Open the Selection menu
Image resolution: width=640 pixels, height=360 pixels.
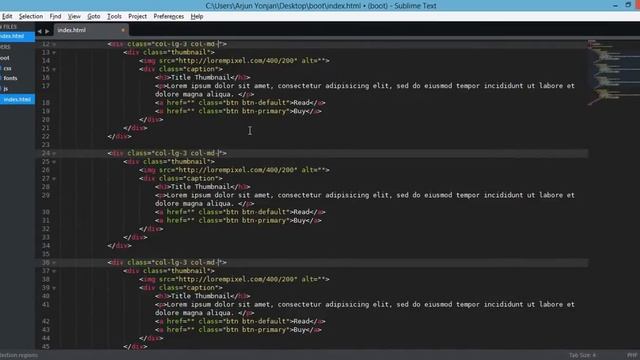point(31,16)
